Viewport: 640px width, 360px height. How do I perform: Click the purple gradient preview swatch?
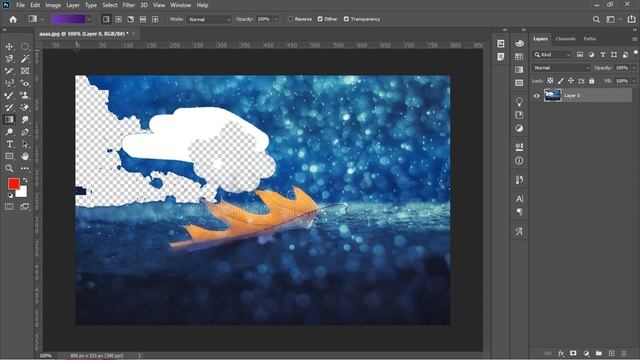(68, 19)
